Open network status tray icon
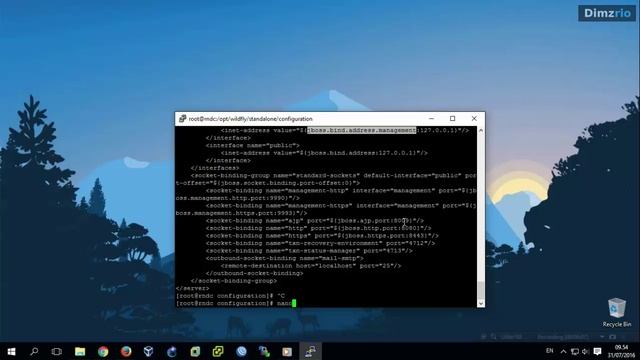 [x=575, y=351]
